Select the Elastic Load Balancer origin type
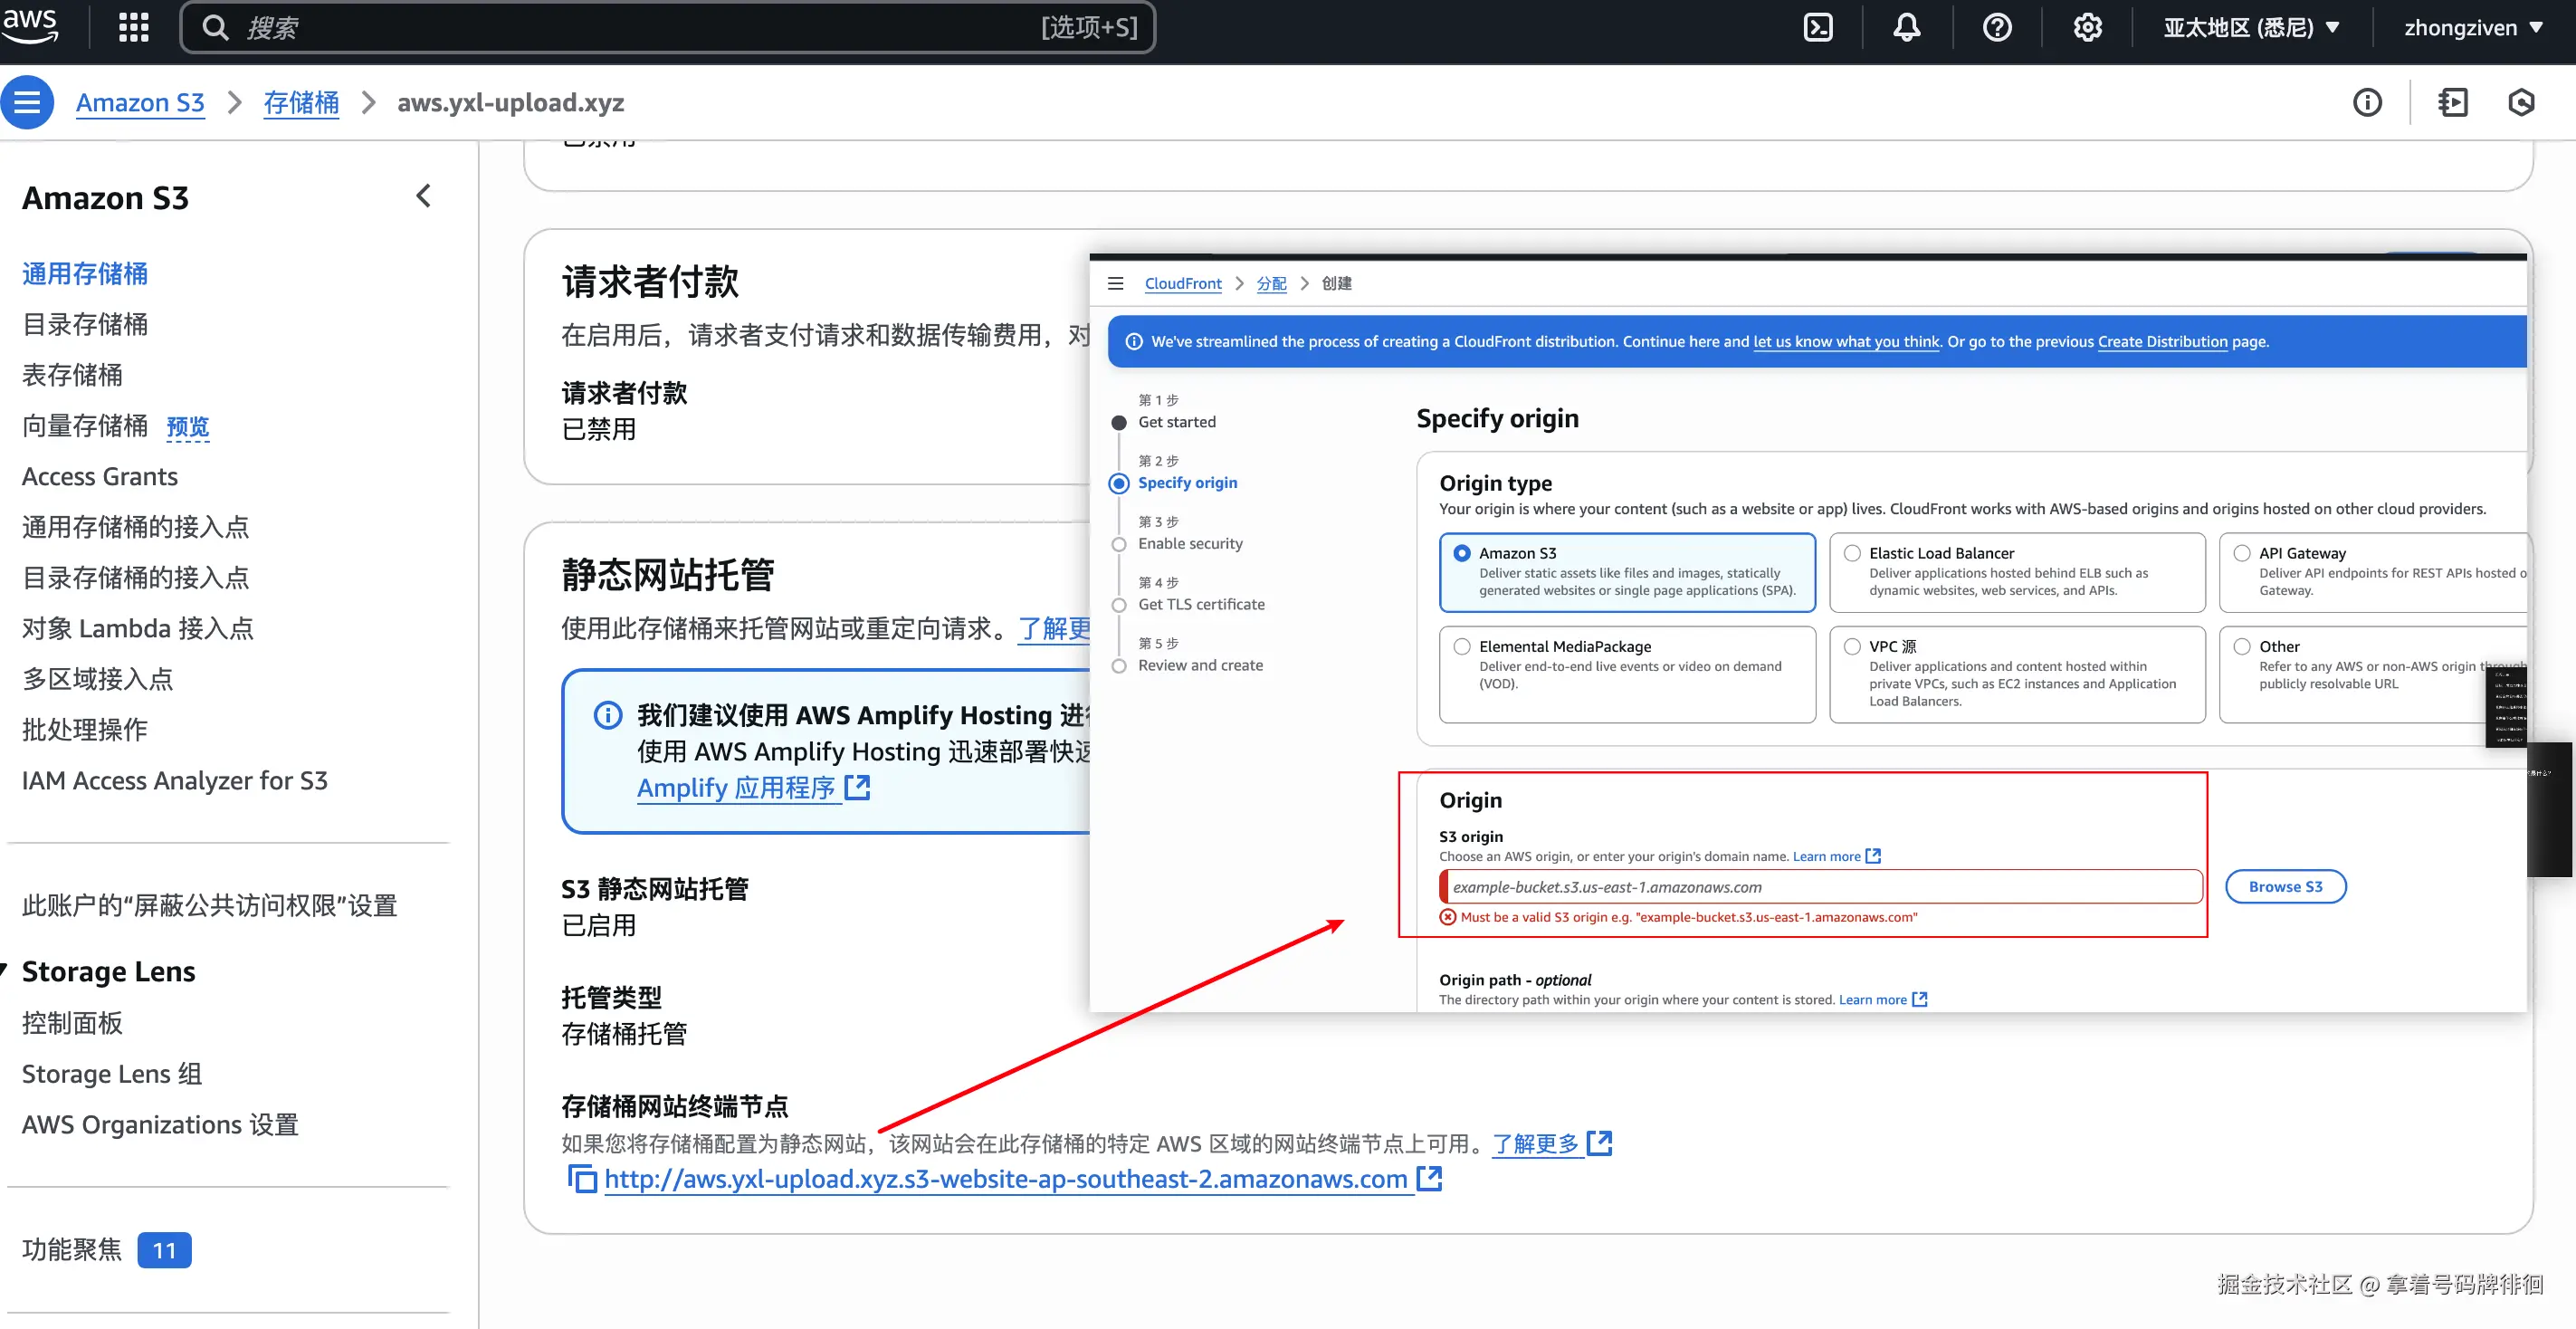Viewport: 2576px width, 1329px height. click(1852, 553)
